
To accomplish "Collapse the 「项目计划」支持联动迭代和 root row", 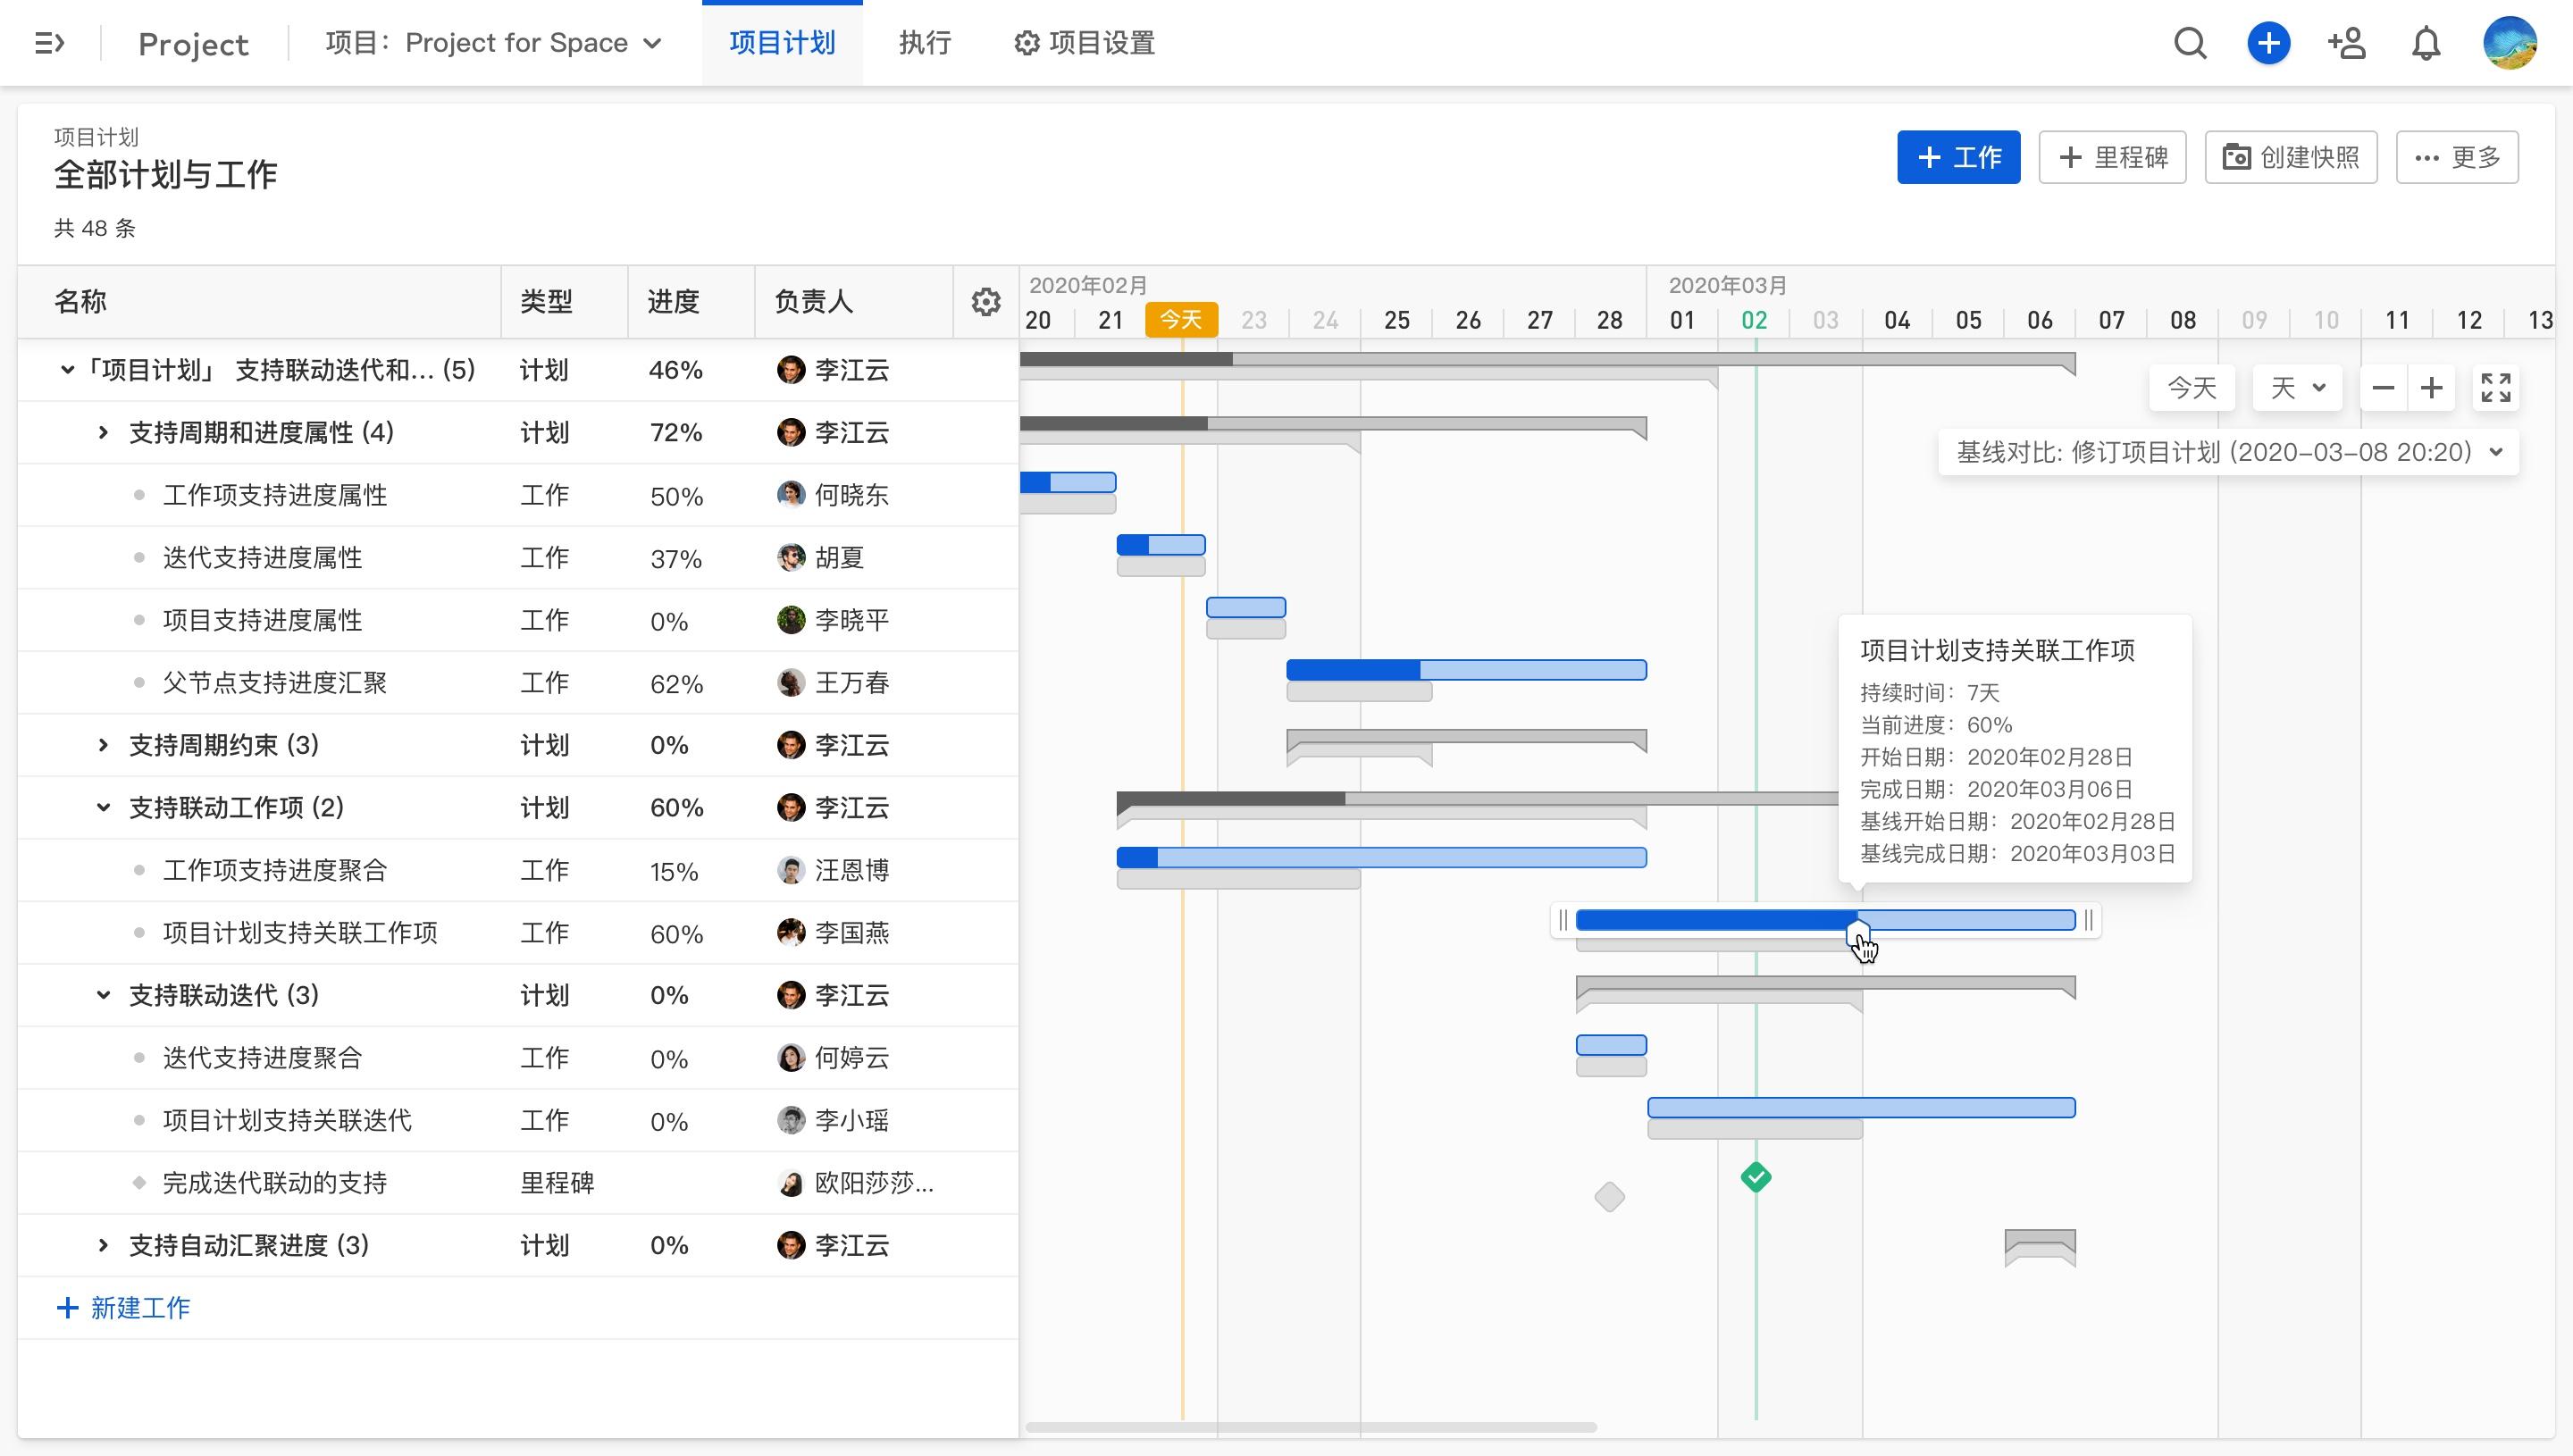I will tap(67, 370).
